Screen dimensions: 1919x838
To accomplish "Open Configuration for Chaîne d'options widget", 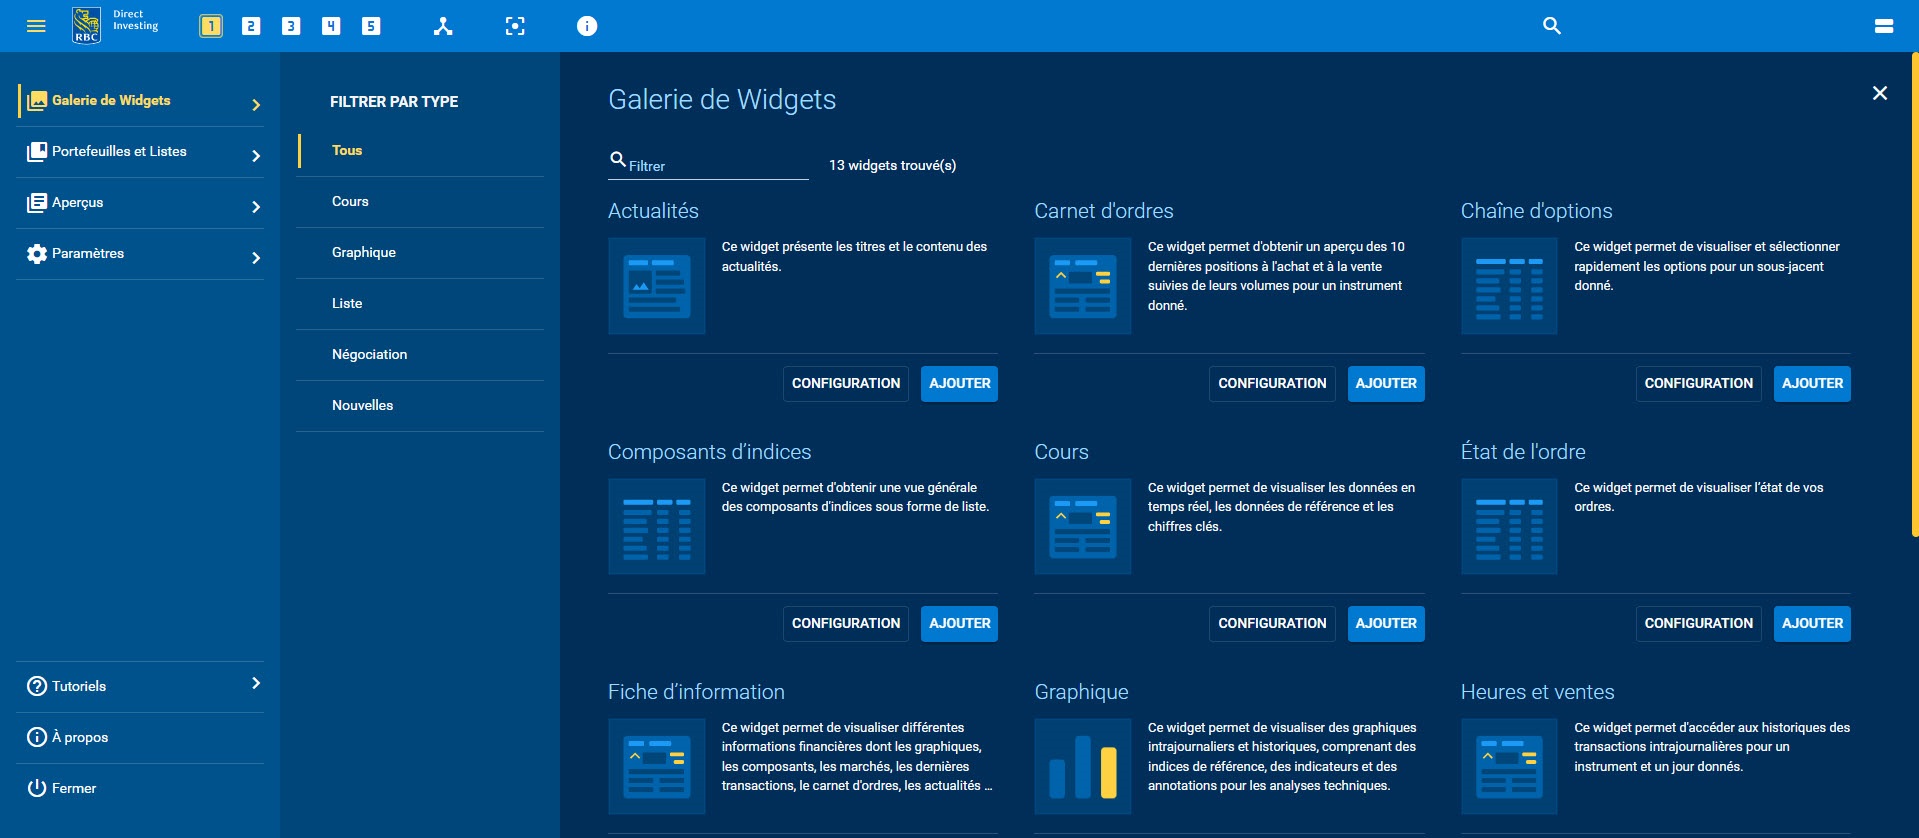I will [1699, 384].
